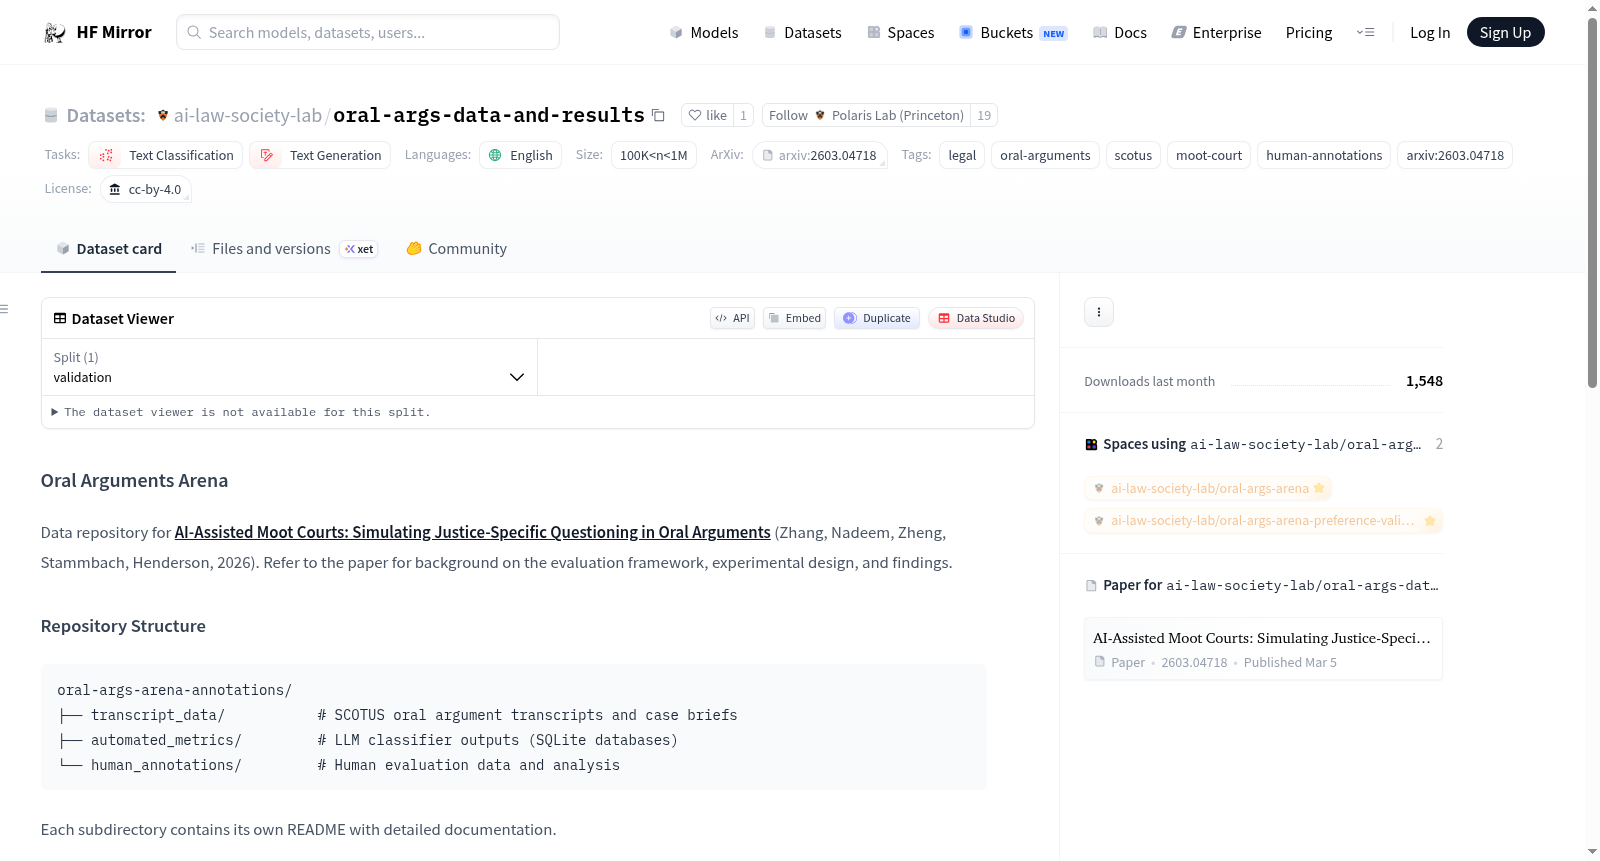Screen dimensions: 1600x861
Task: Click the Downloads last month value 1,548
Action: 1424,381
